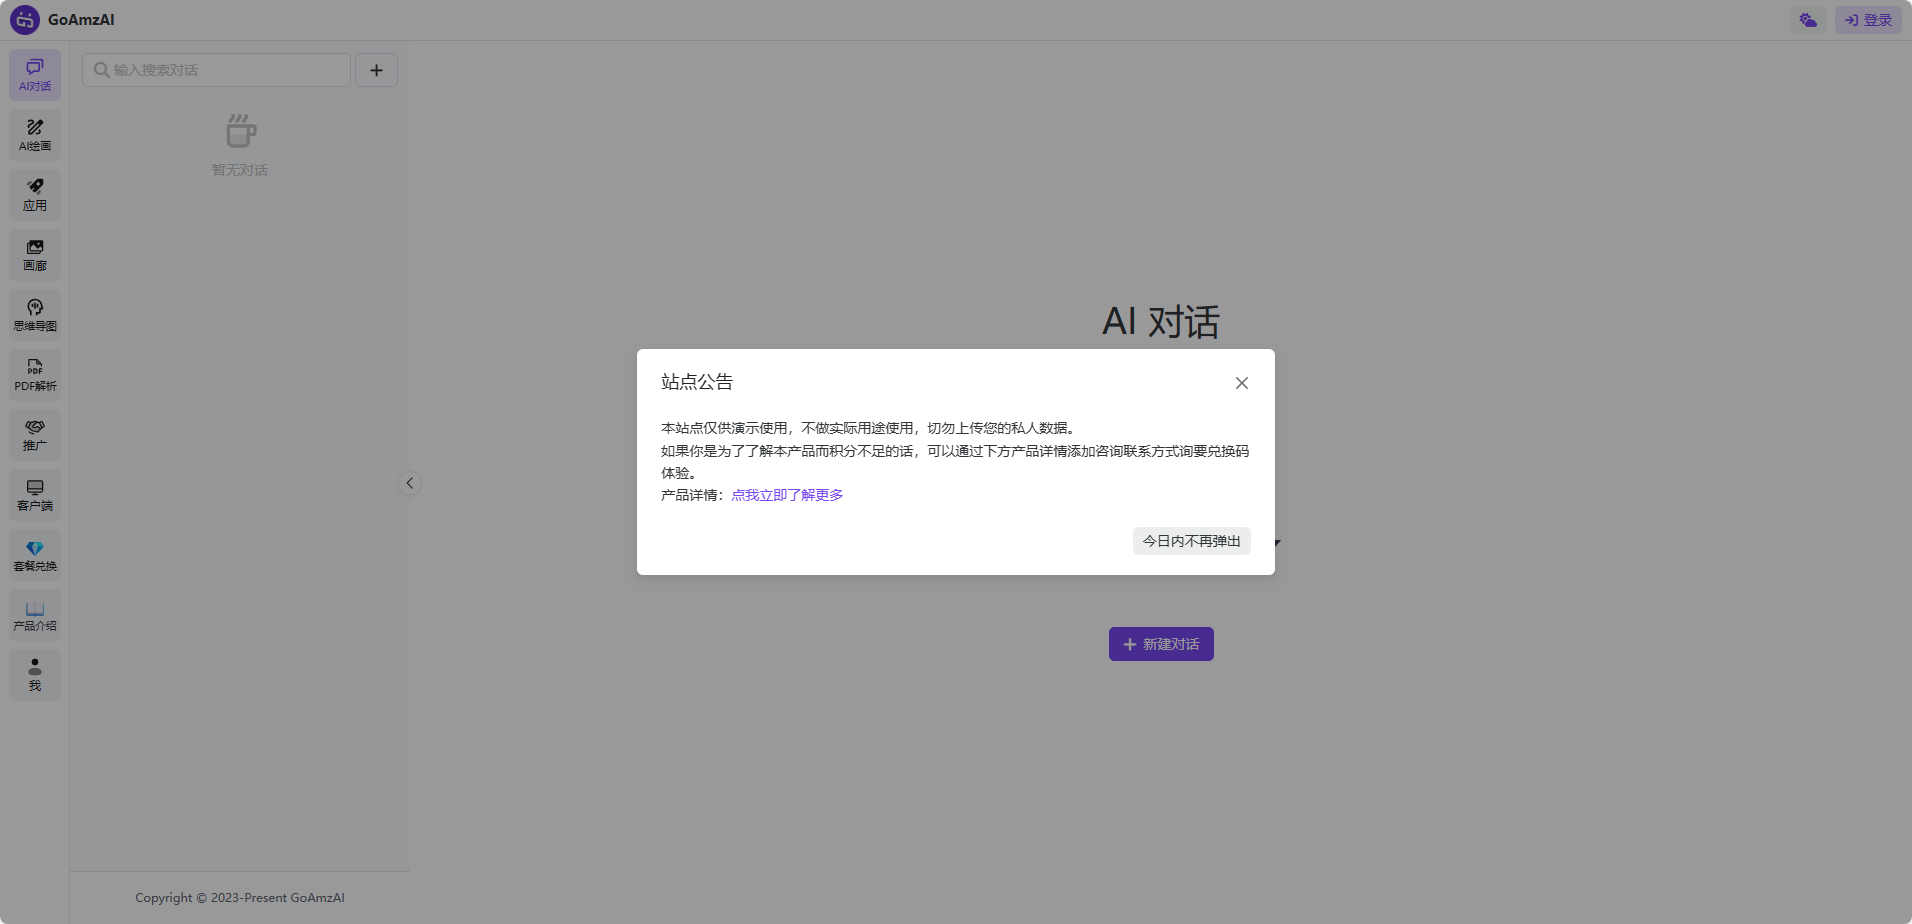This screenshot has height=924, width=1912.
Task: Open the AI绘画 drawing tool
Action: coord(35,135)
